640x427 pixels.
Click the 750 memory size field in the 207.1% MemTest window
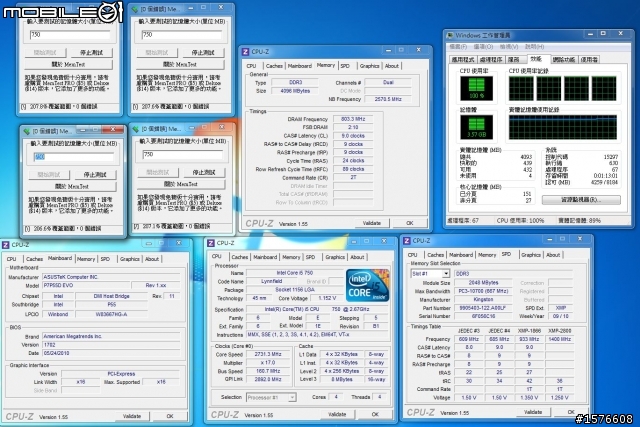coord(182,154)
